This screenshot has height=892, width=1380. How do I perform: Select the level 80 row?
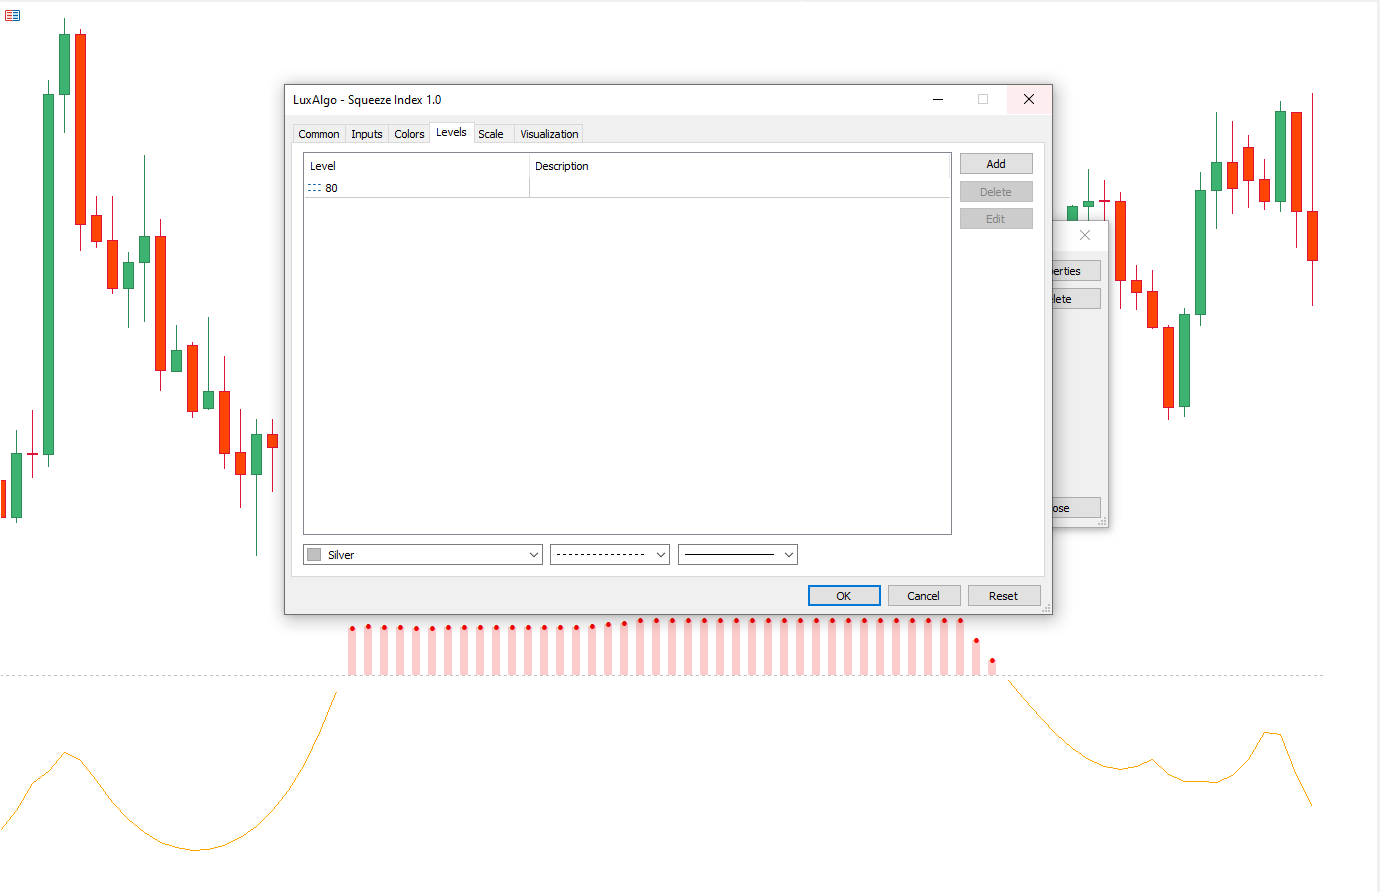click(627, 188)
